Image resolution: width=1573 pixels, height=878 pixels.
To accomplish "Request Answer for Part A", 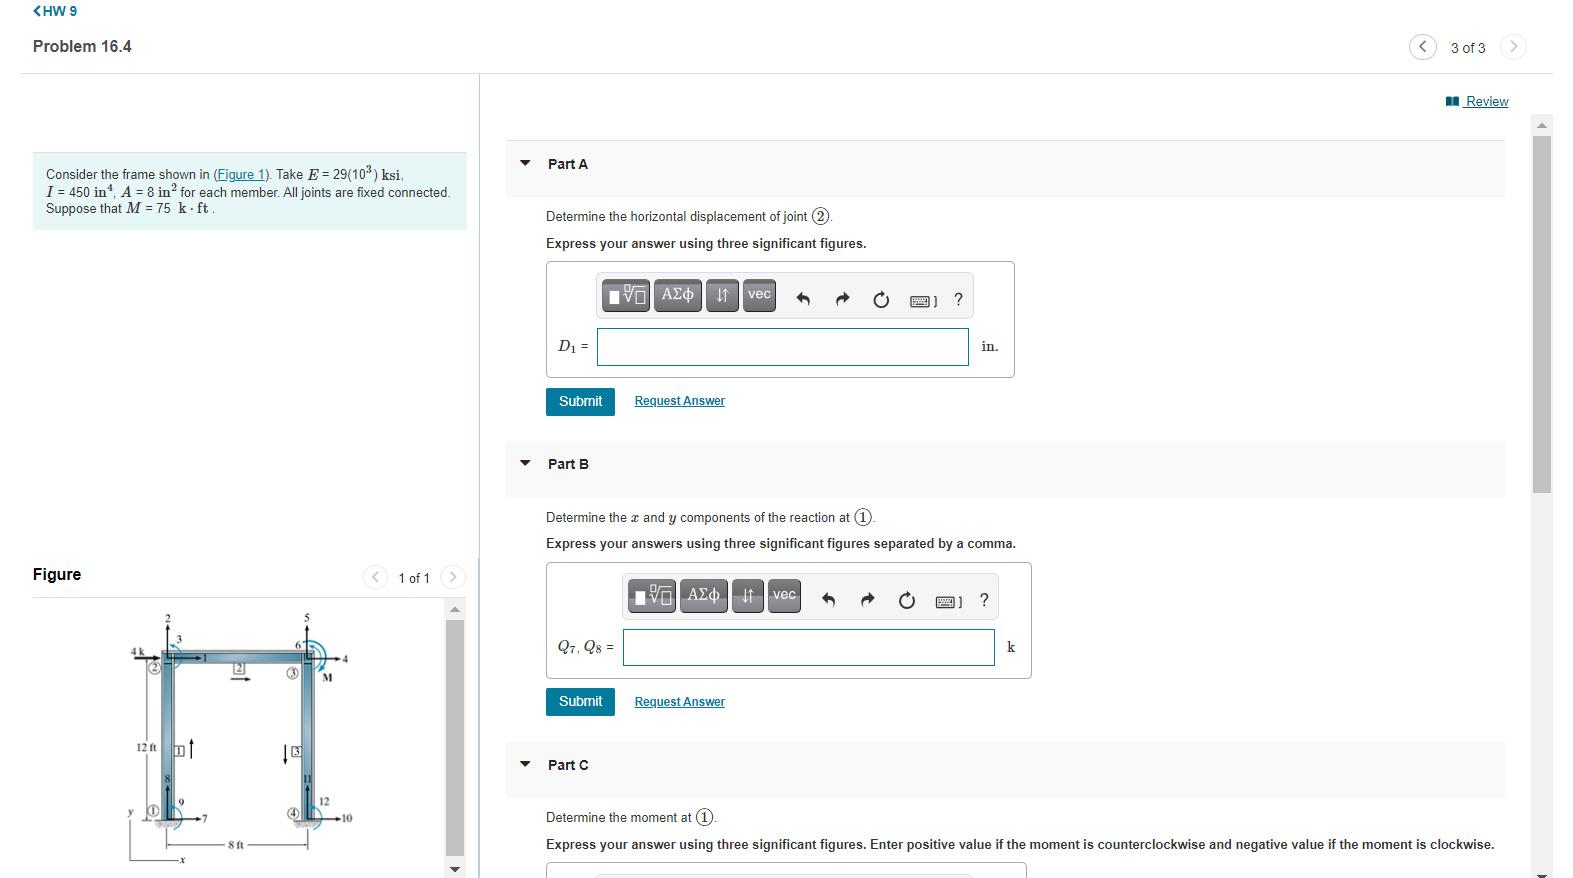I will coord(680,401).
